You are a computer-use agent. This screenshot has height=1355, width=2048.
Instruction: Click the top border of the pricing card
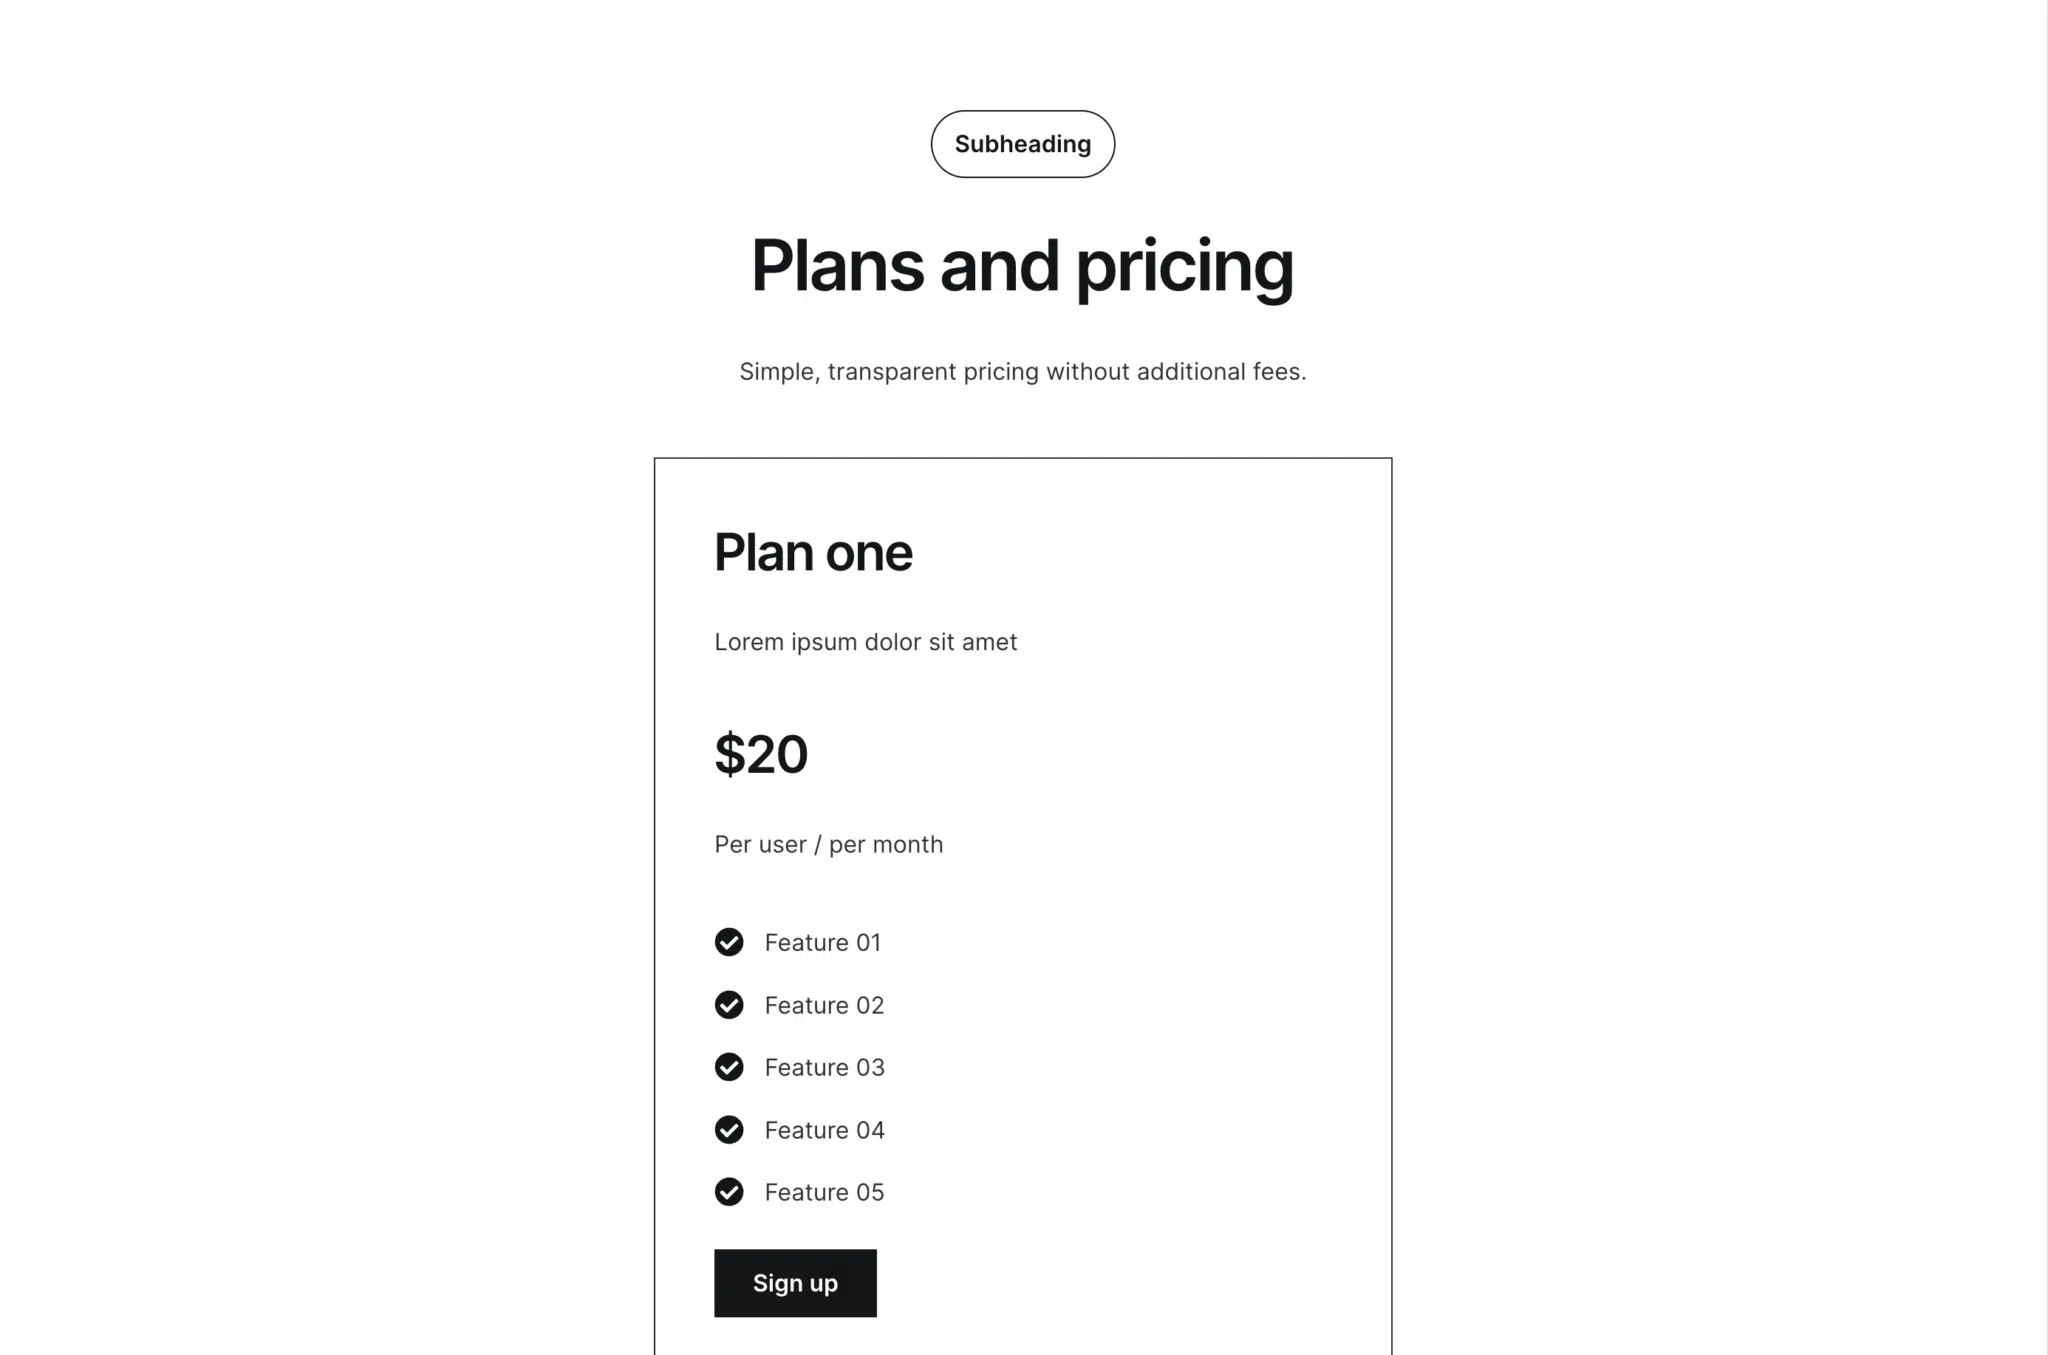coord(1022,458)
